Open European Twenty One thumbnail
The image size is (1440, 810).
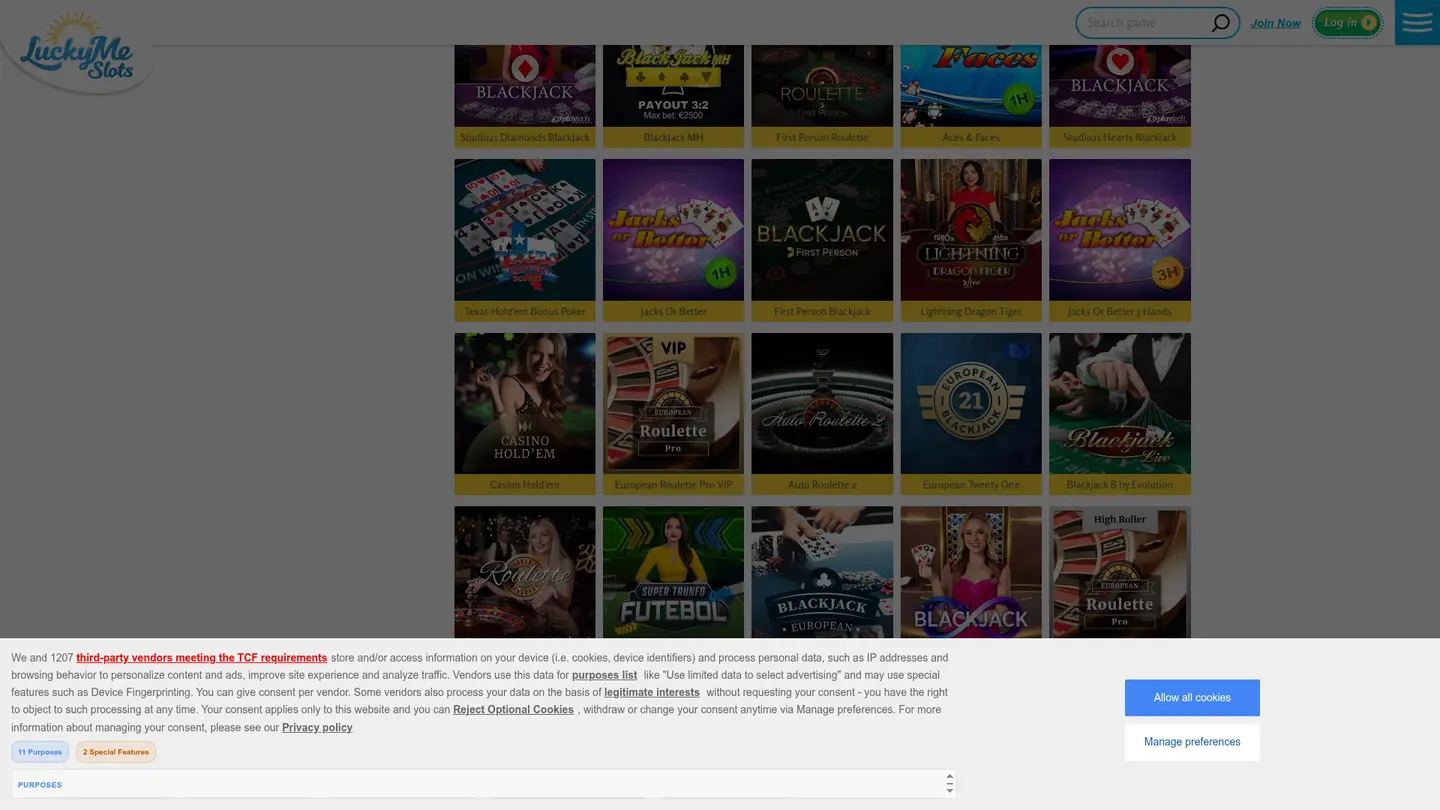[971, 403]
